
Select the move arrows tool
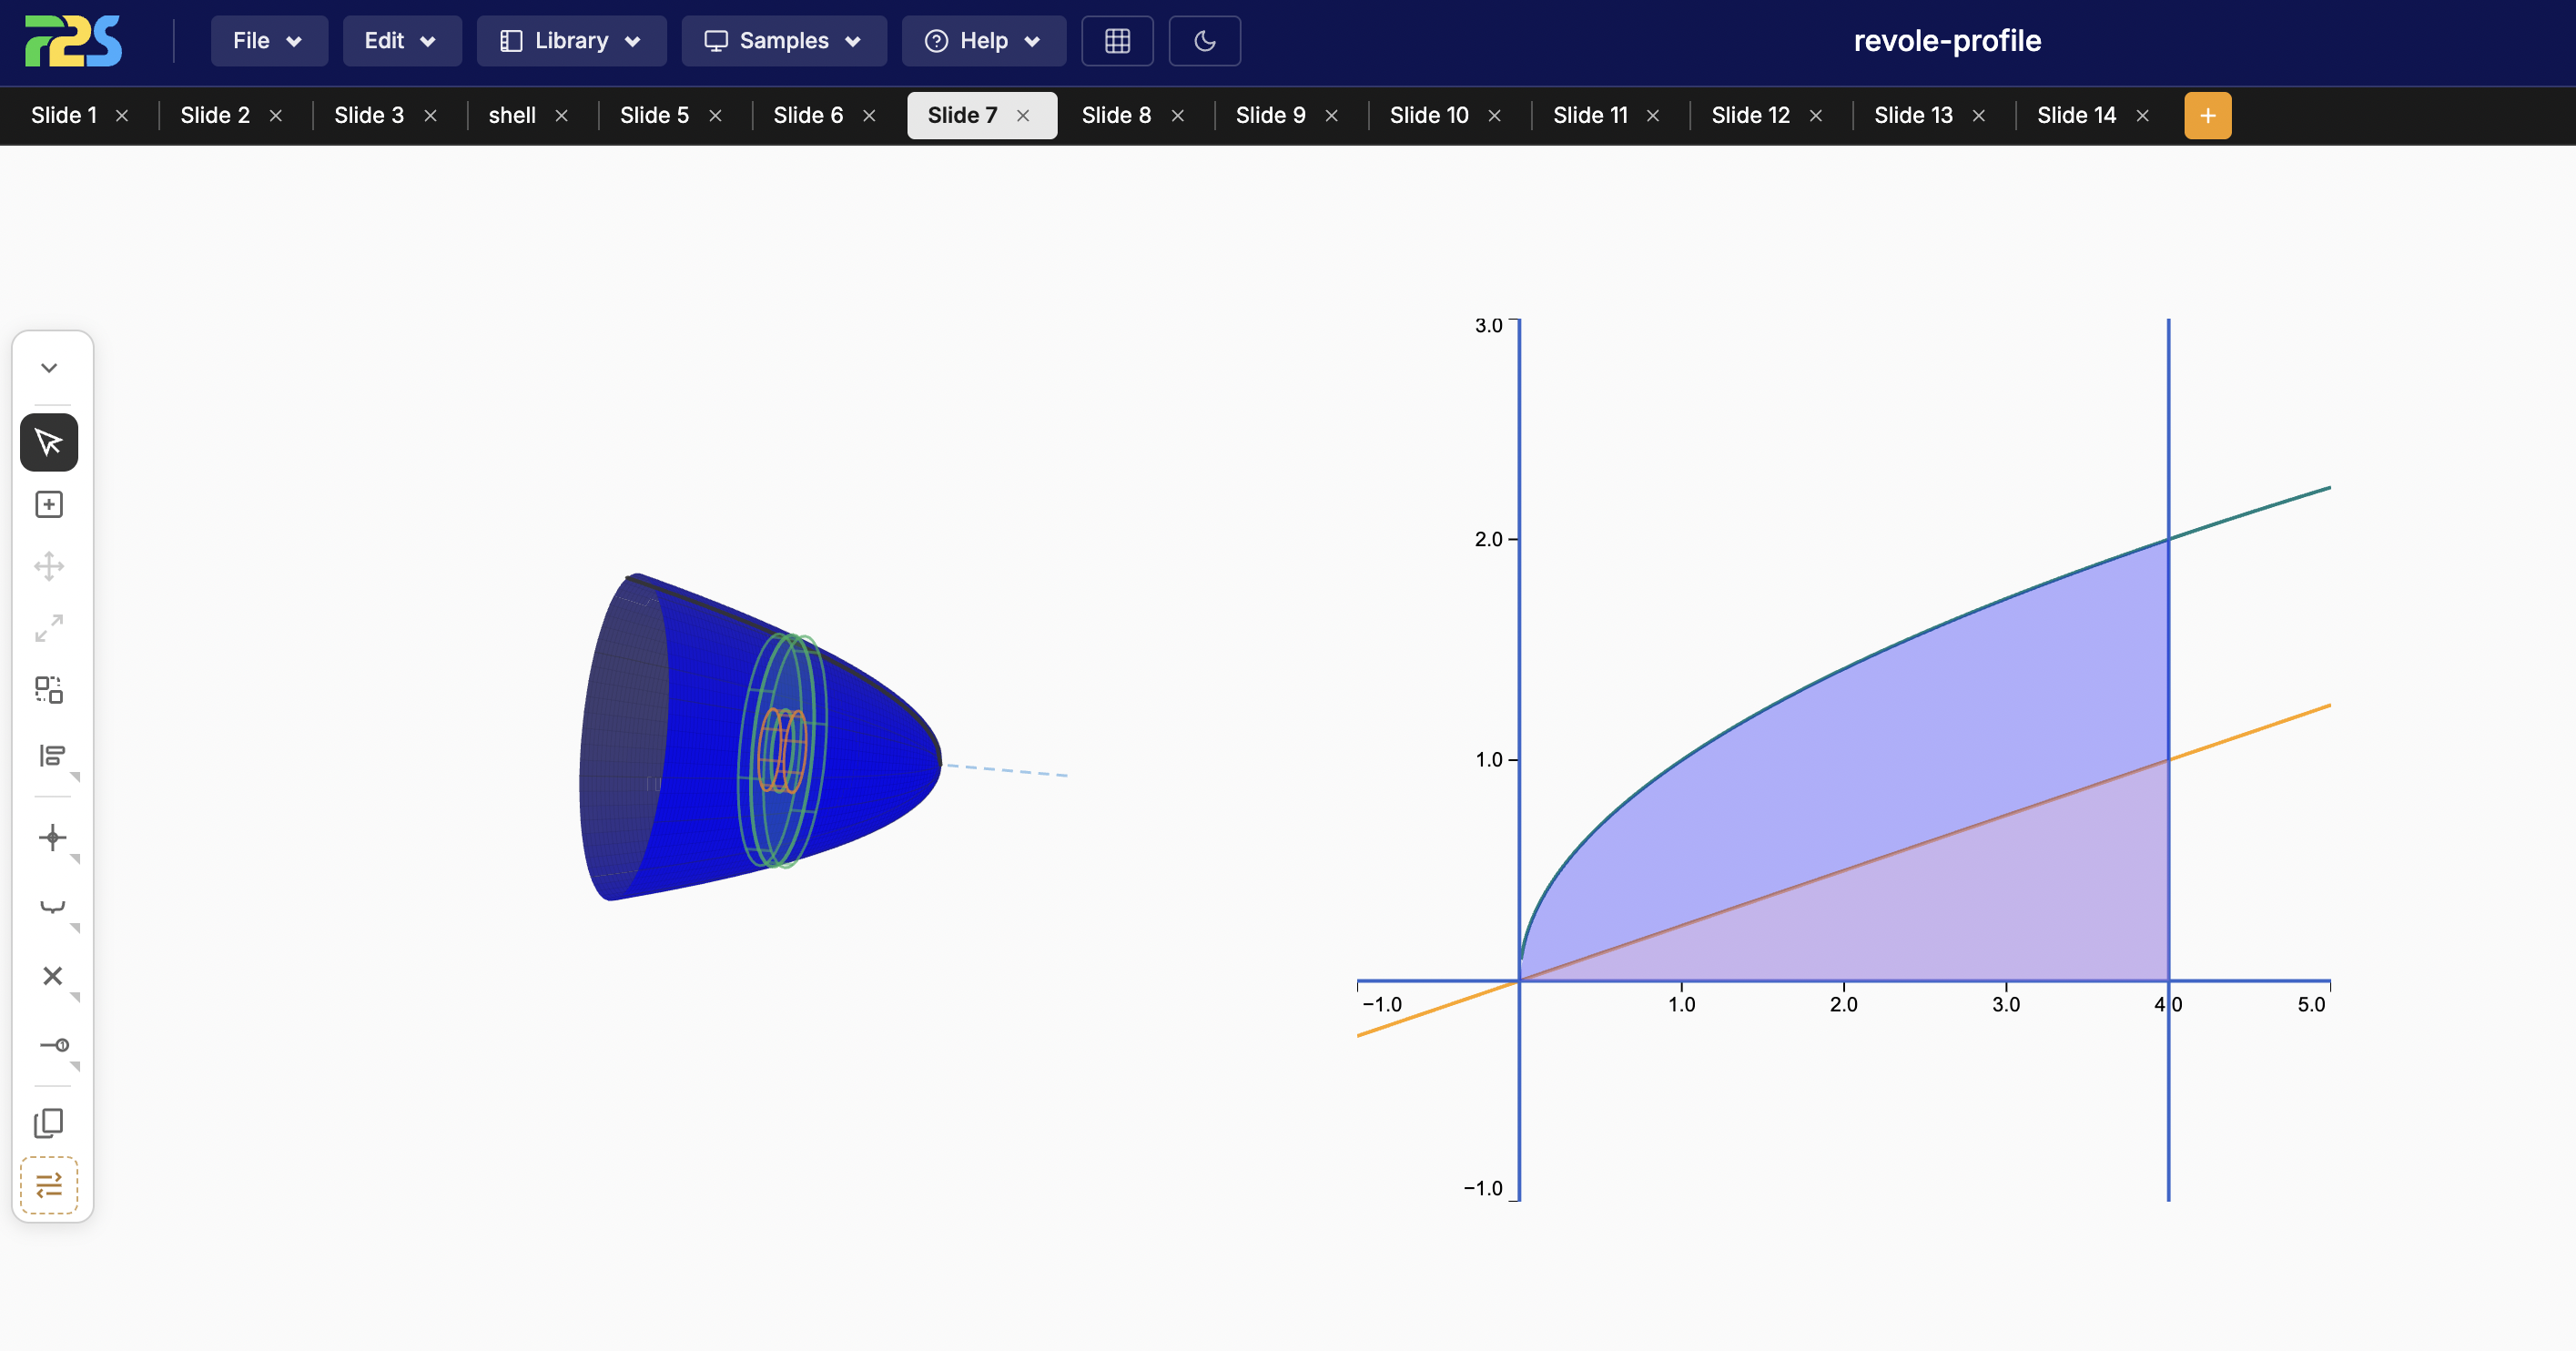(49, 566)
